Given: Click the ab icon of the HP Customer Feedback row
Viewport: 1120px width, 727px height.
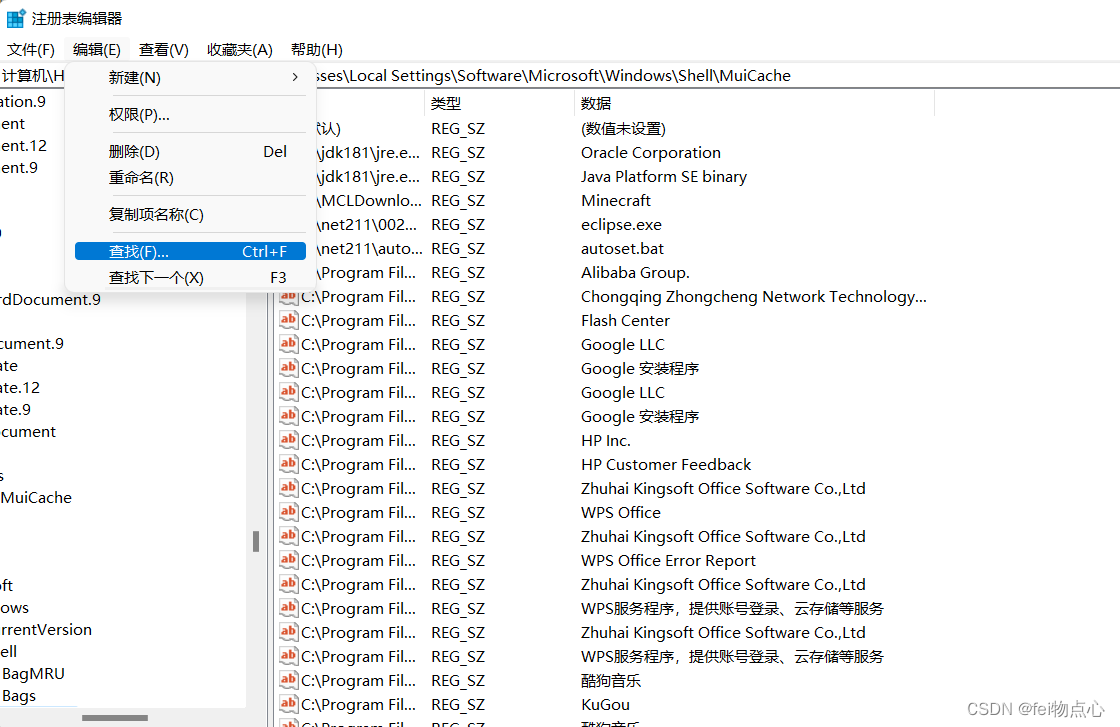Looking at the screenshot, I should click(x=289, y=464).
